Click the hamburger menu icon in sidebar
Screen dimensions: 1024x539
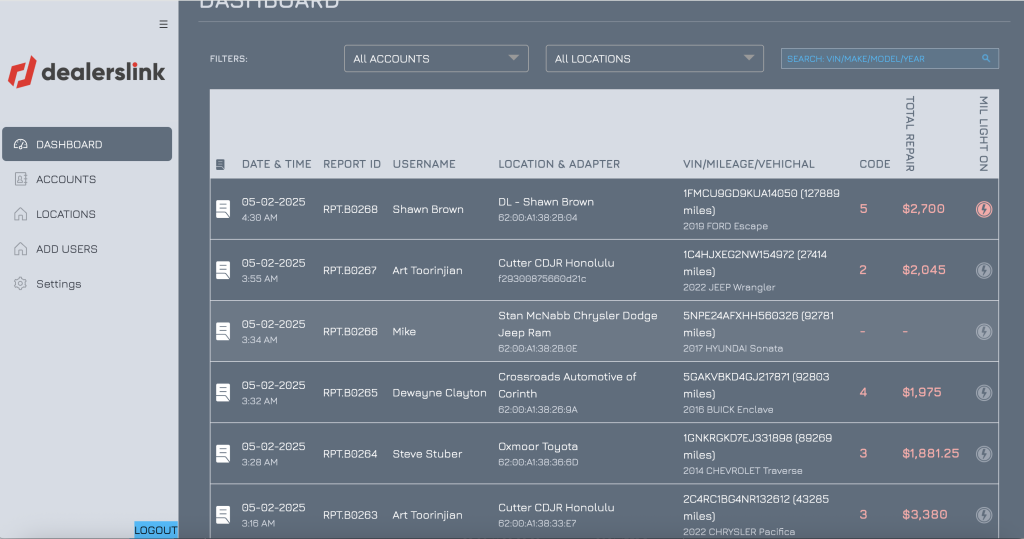[x=163, y=25]
